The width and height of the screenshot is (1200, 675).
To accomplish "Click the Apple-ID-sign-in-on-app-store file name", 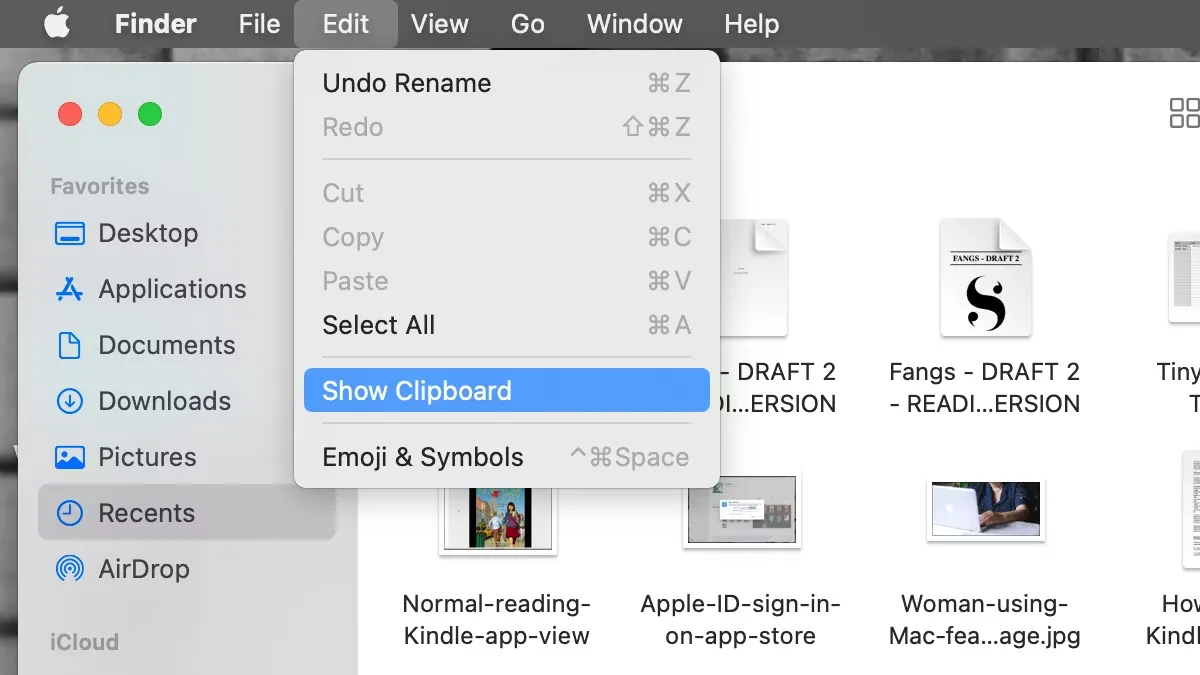I will (x=741, y=620).
